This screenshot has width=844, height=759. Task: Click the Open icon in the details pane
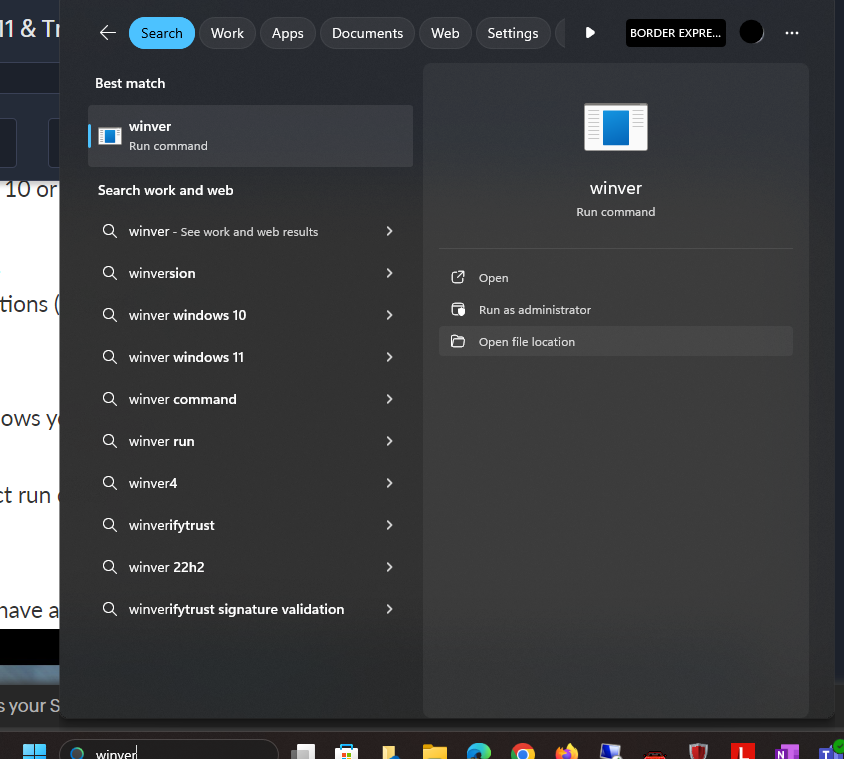pyautogui.click(x=458, y=277)
